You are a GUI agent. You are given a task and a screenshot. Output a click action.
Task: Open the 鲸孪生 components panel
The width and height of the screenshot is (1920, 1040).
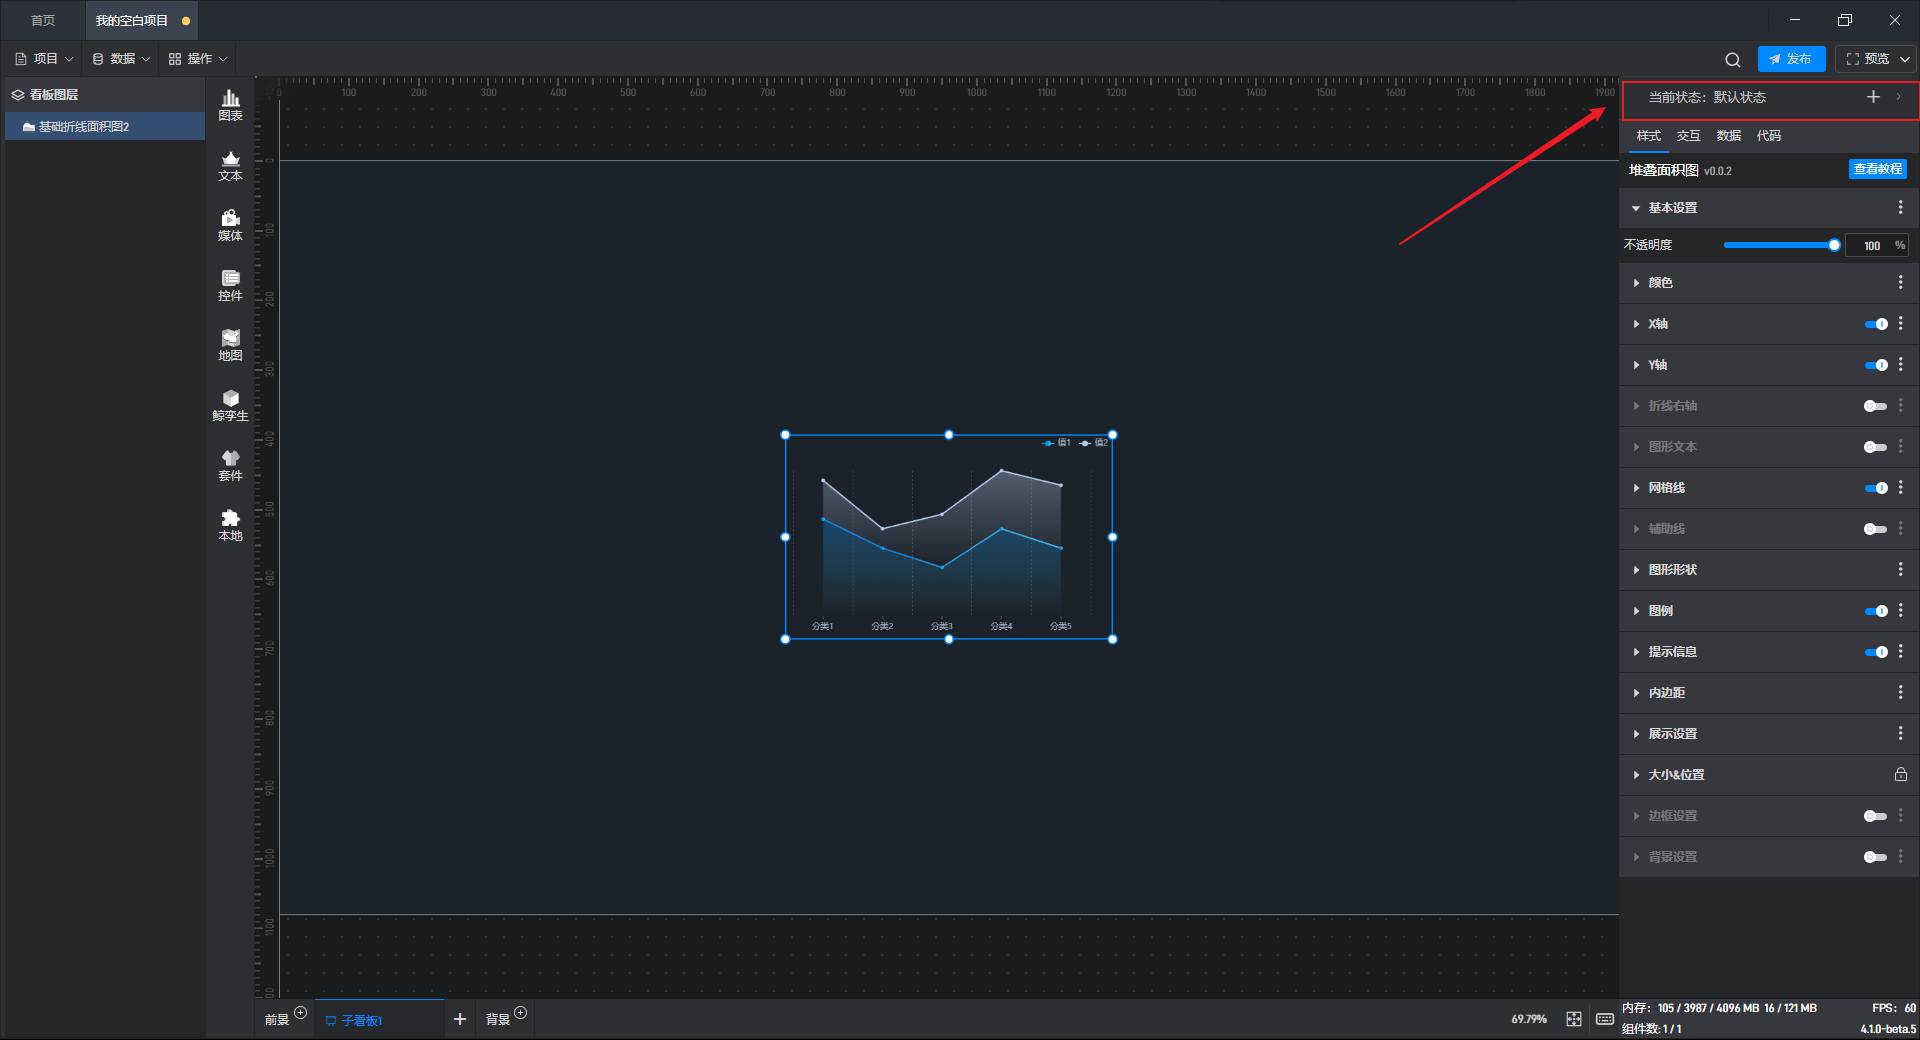click(x=230, y=405)
